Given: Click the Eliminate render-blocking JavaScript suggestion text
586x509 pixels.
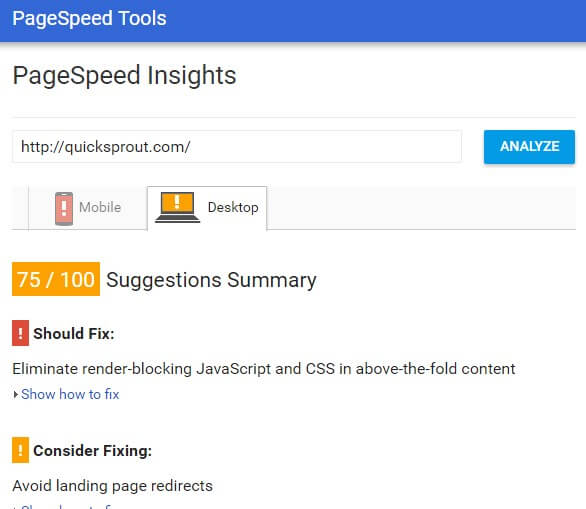Looking at the screenshot, I should pyautogui.click(x=264, y=369).
